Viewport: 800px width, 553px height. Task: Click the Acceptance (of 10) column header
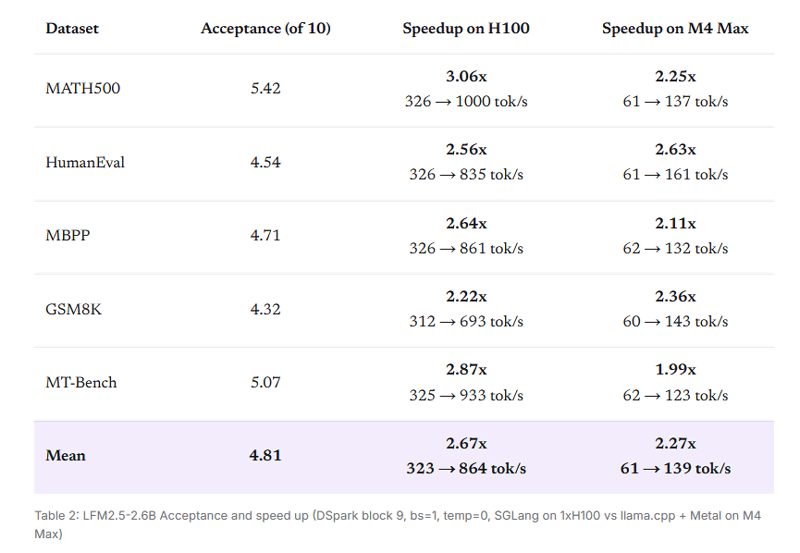[265, 28]
